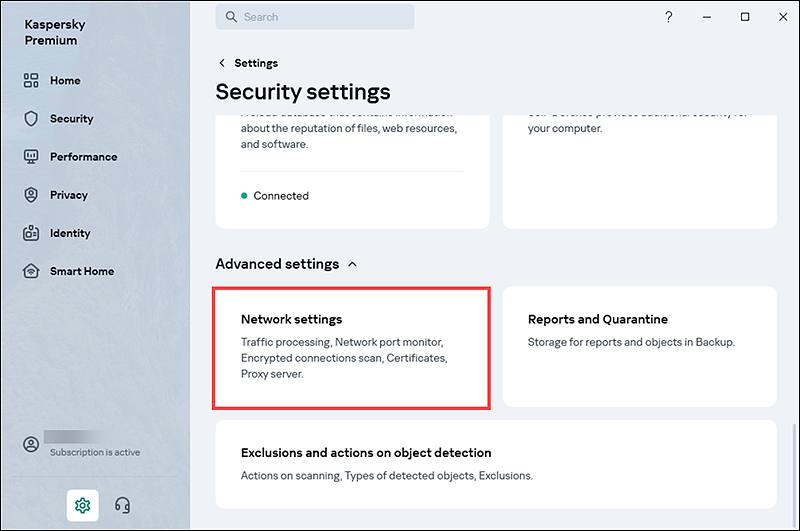Click the Security shield icon

[31, 119]
